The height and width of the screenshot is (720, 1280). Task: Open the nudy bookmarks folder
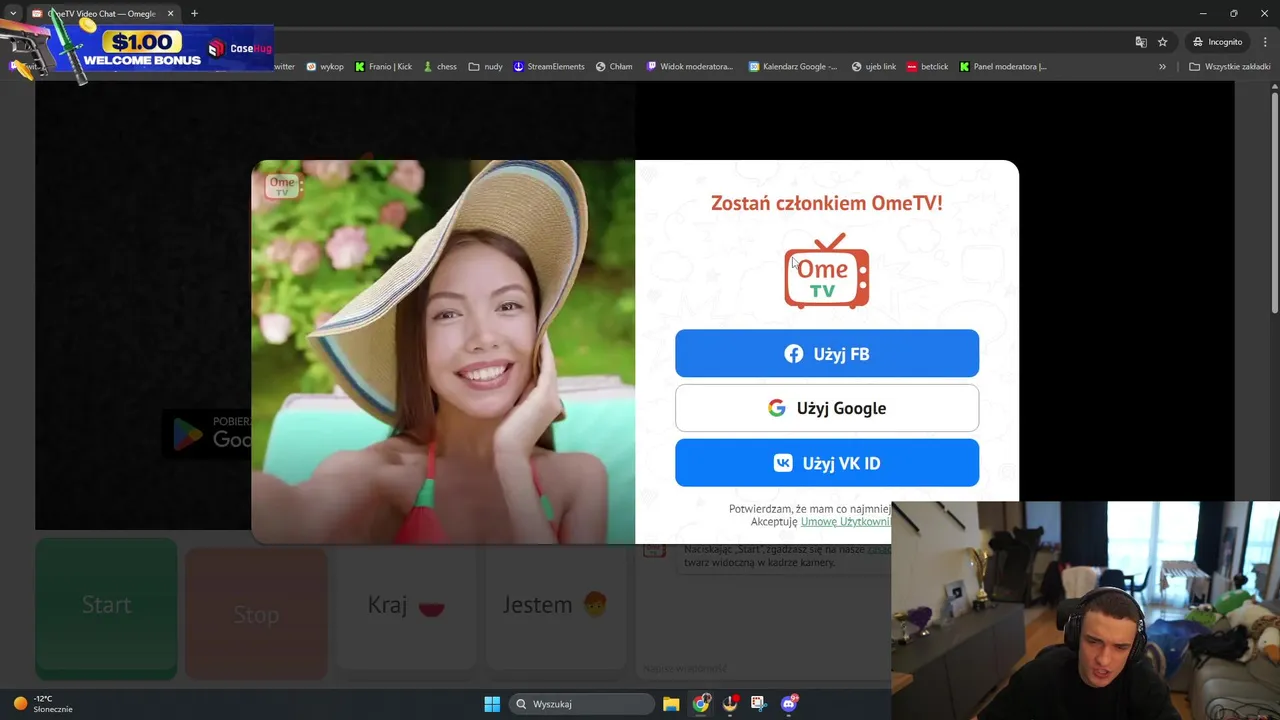pos(485,67)
